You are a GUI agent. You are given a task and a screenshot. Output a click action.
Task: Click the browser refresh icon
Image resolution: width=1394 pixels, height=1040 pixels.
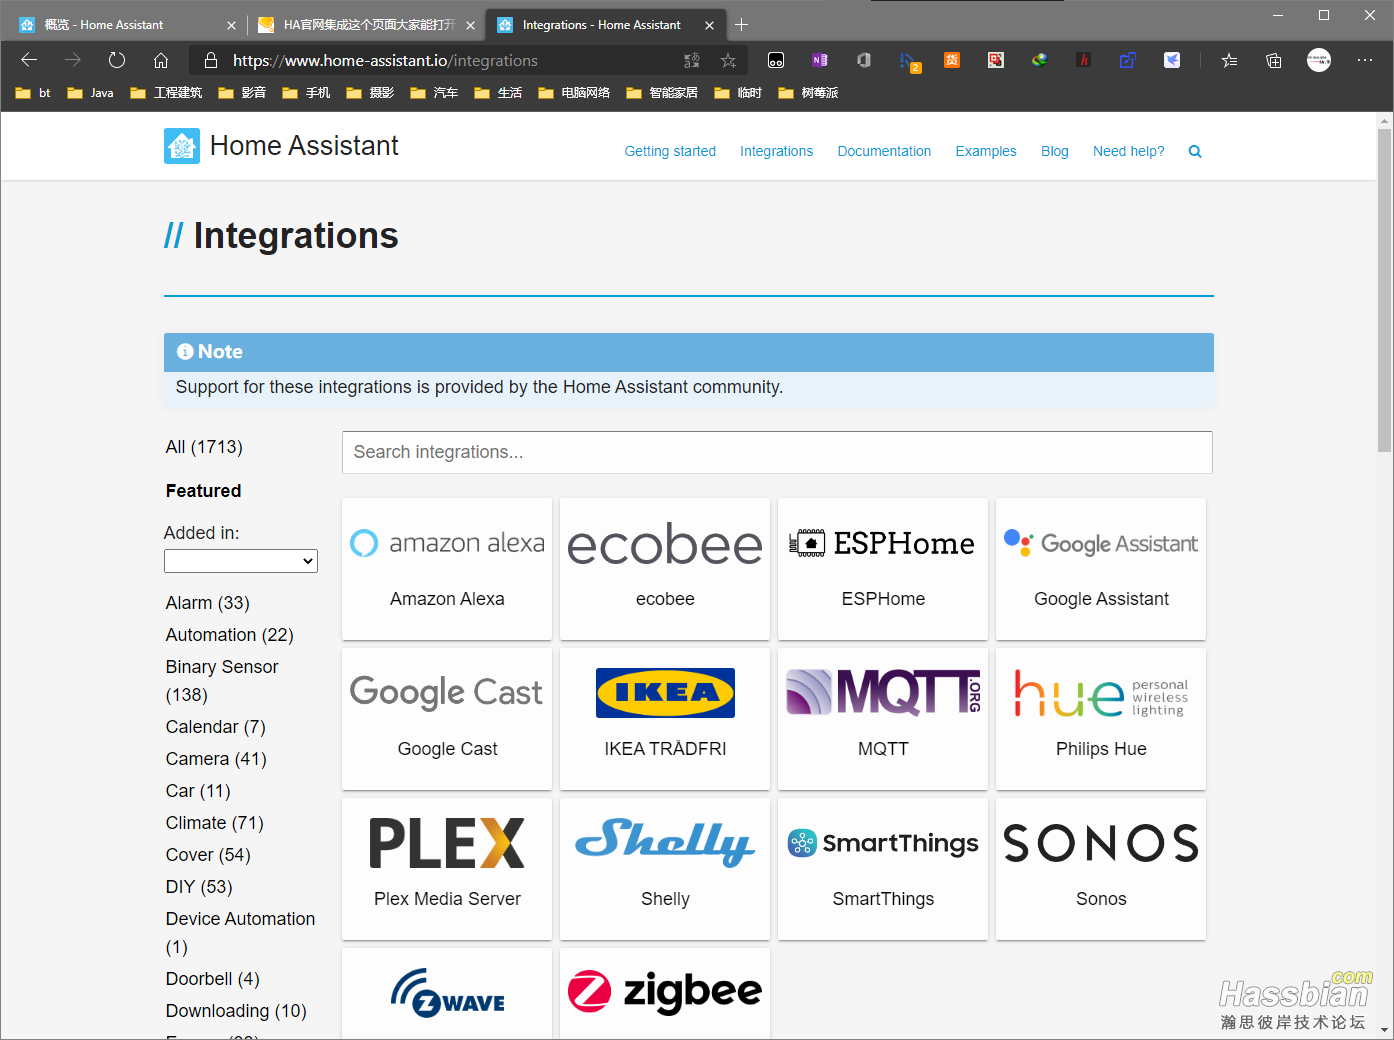[x=117, y=60]
